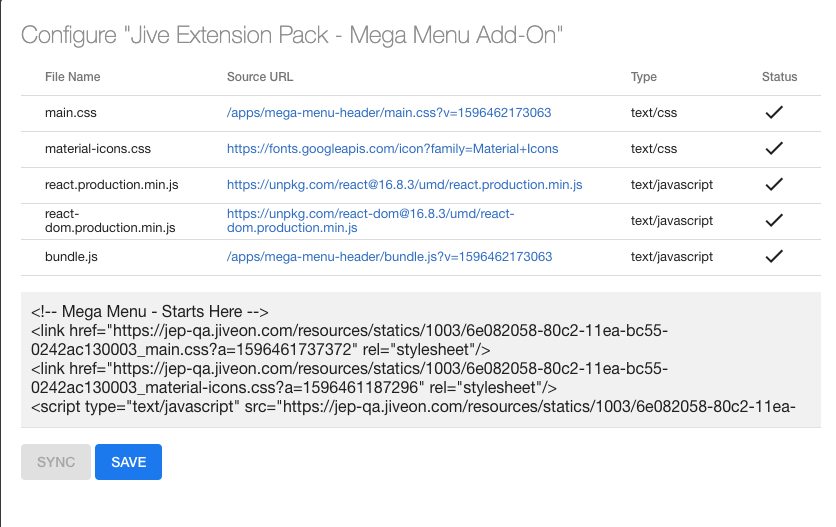Select the main.css file name

(x=70, y=113)
